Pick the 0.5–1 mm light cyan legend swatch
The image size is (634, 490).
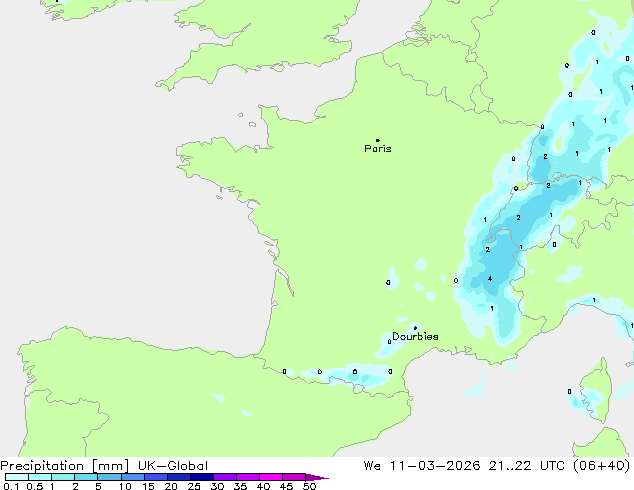(40, 477)
